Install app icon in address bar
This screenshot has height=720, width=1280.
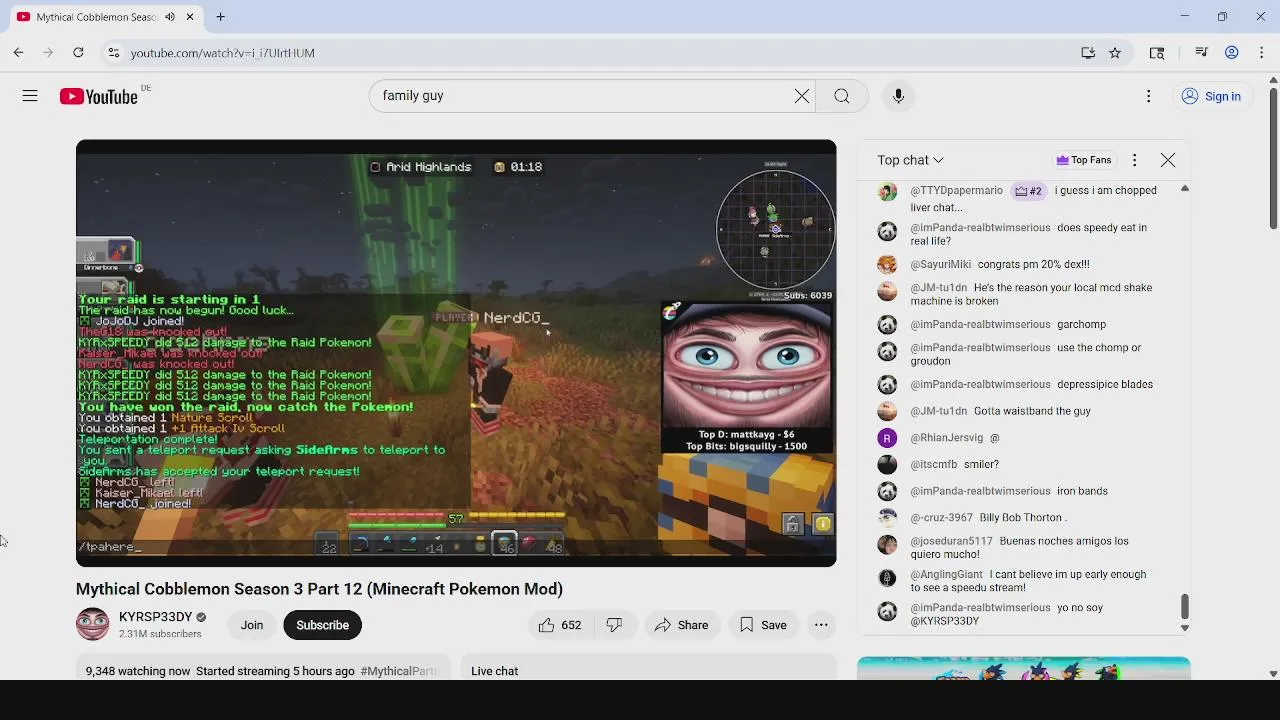(x=1088, y=53)
